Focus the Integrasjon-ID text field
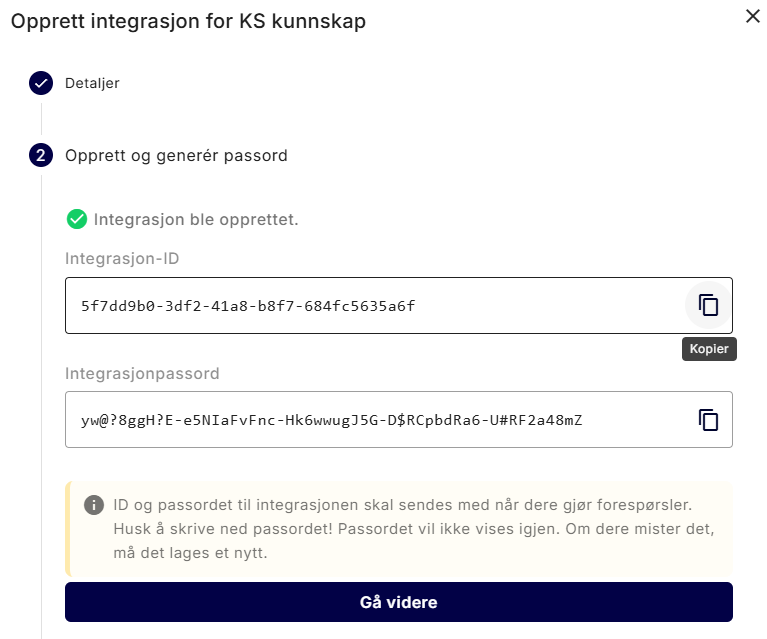This screenshot has width=767, height=639. [370, 305]
